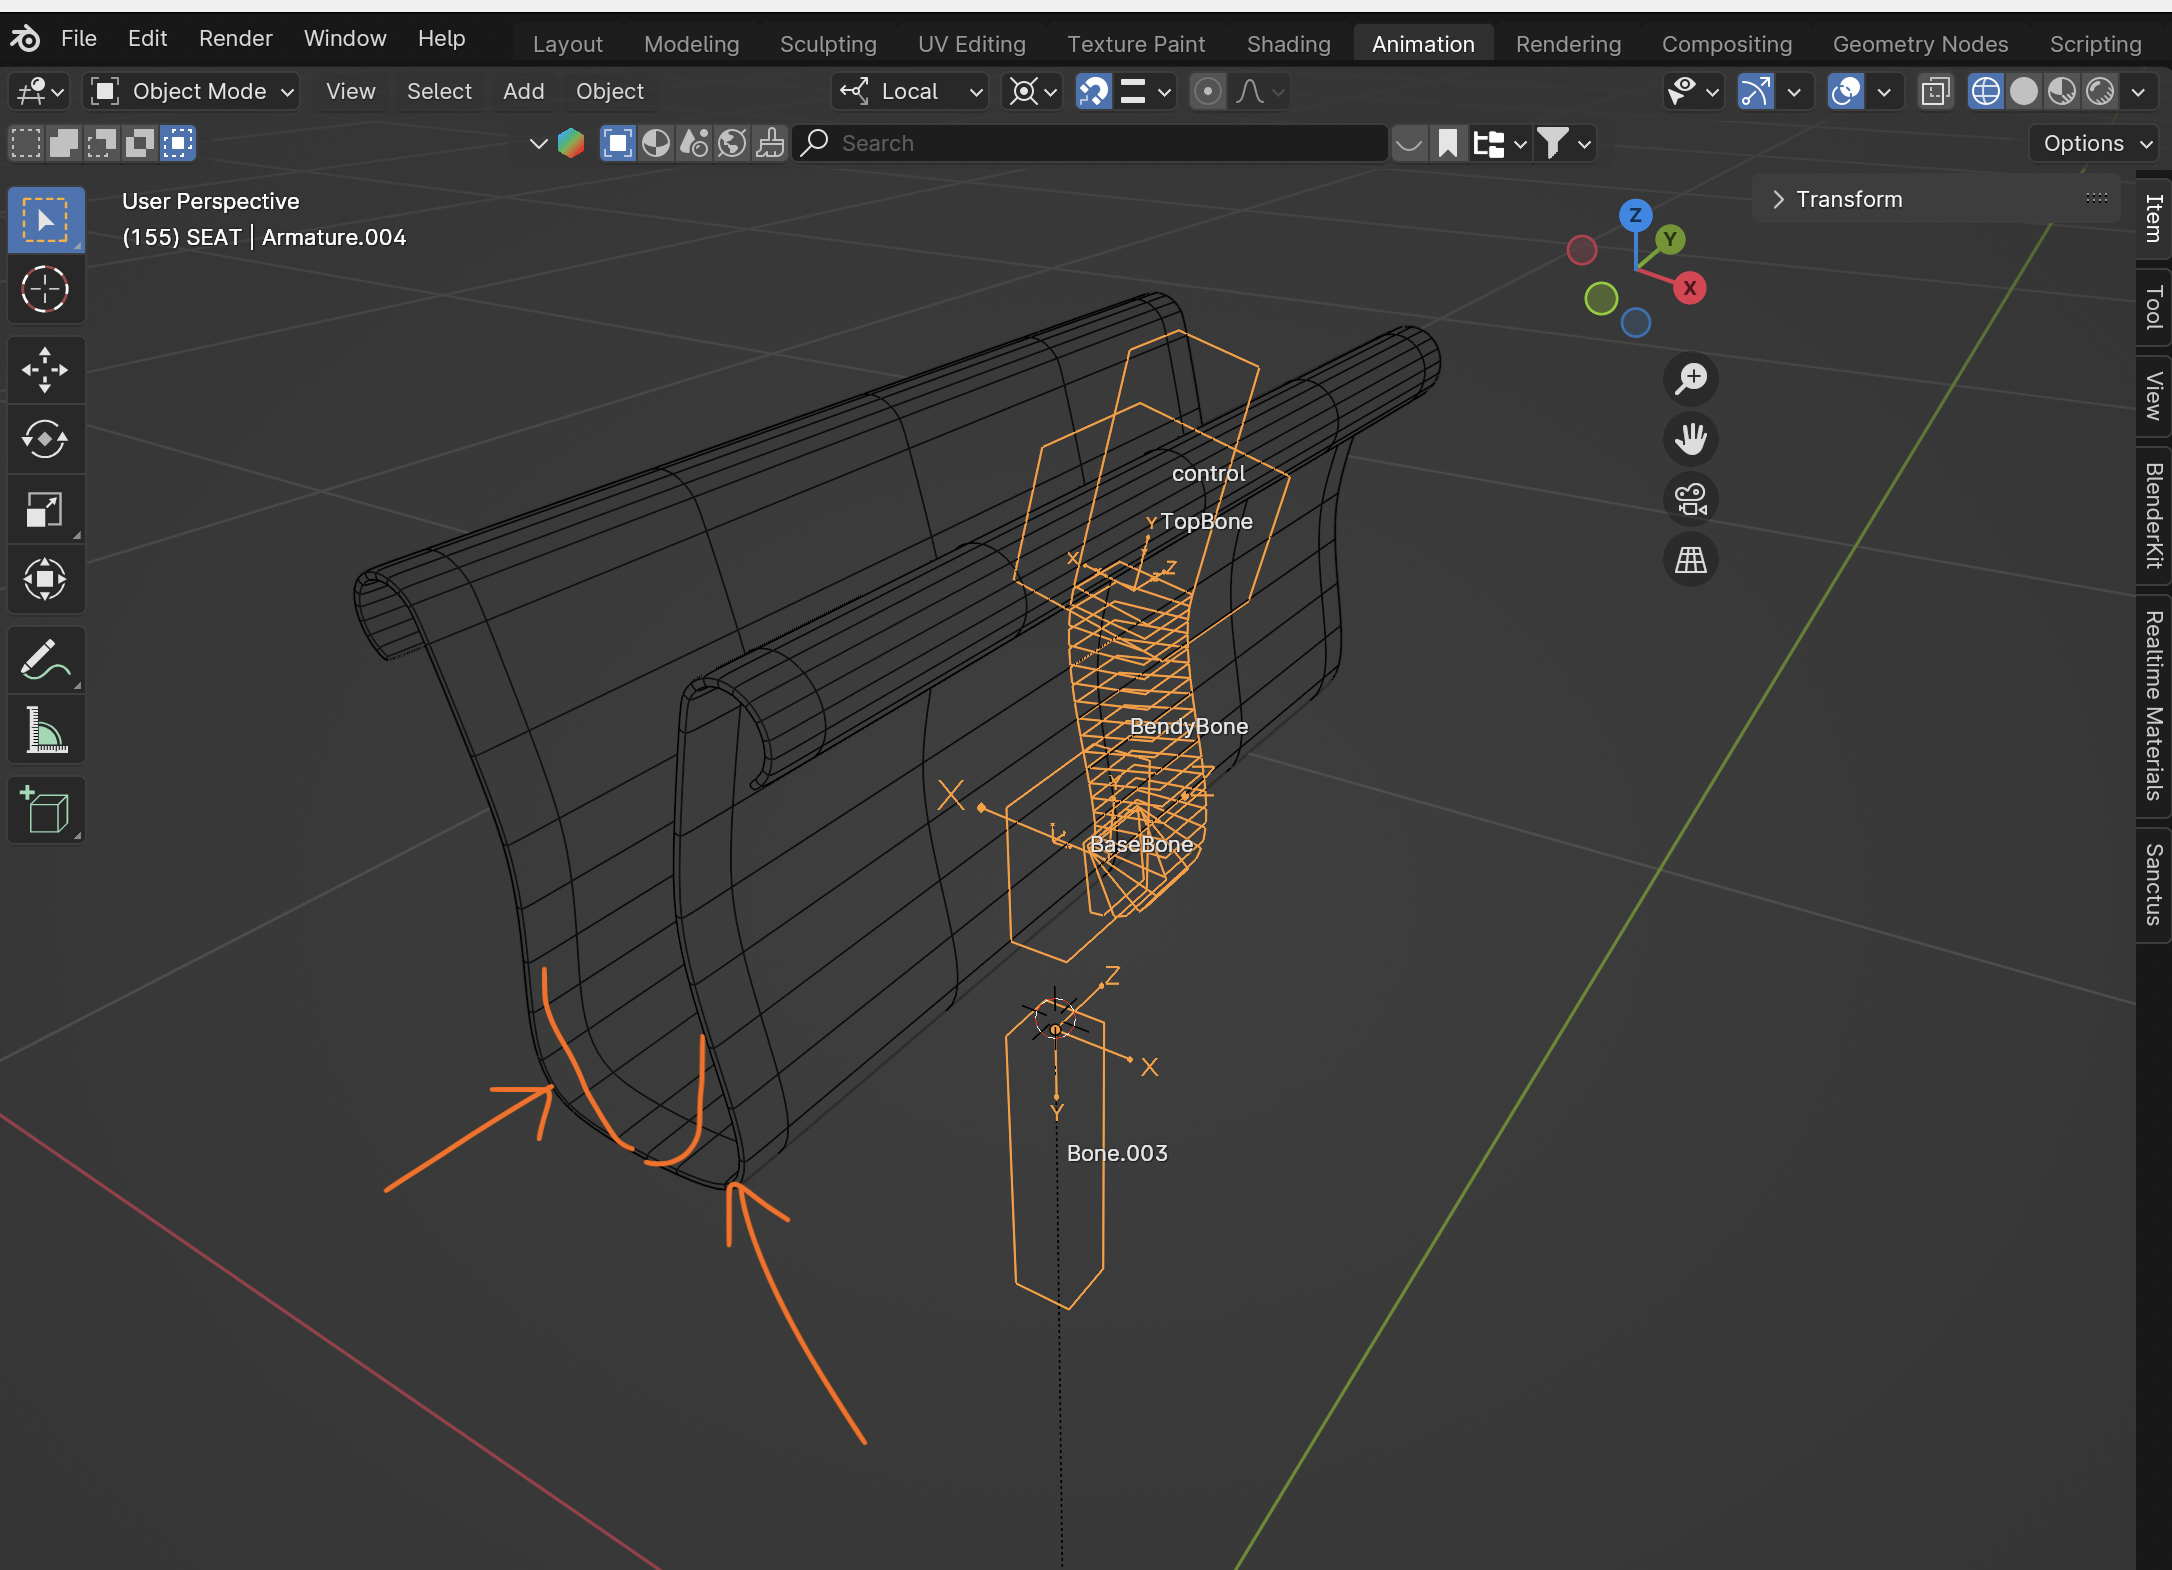Open the pivot point dropdown

pyautogui.click(x=1032, y=91)
